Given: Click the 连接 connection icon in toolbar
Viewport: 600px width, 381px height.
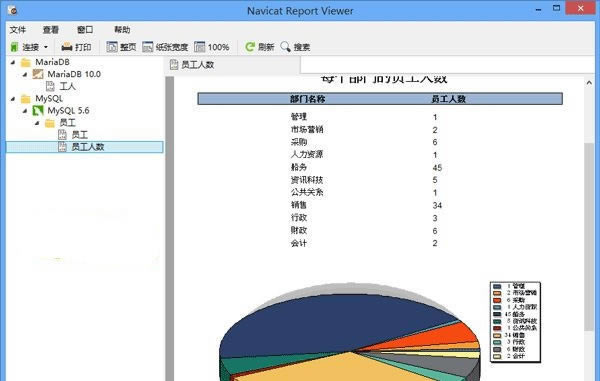Looking at the screenshot, I should coord(14,47).
